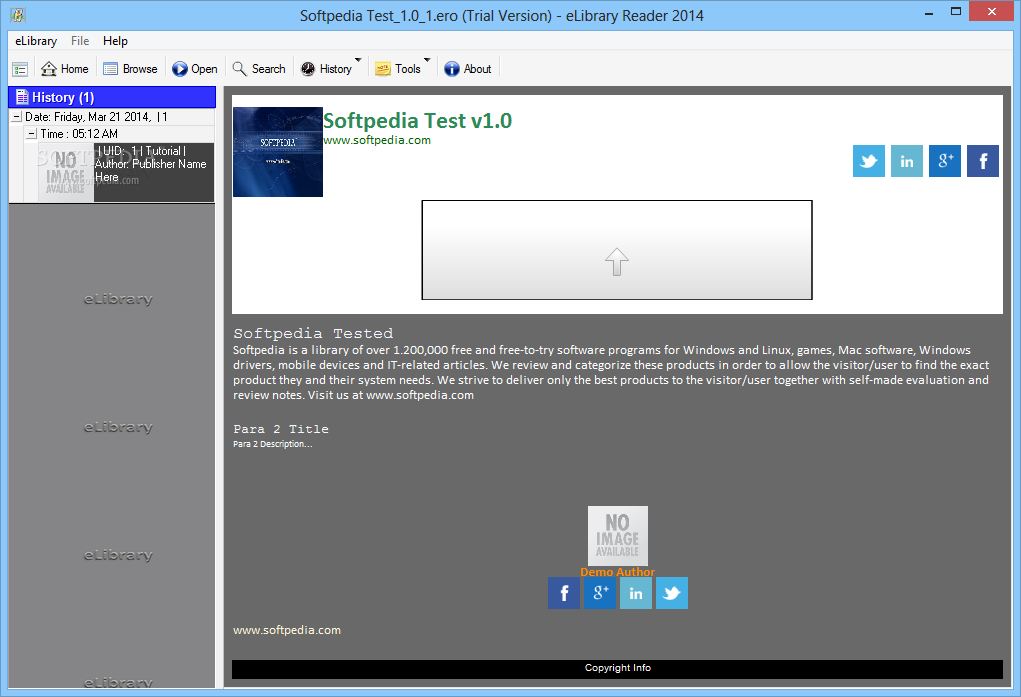Open the UID 1 Tutorial history entry
Viewport: 1021px width, 697px height.
coord(154,172)
